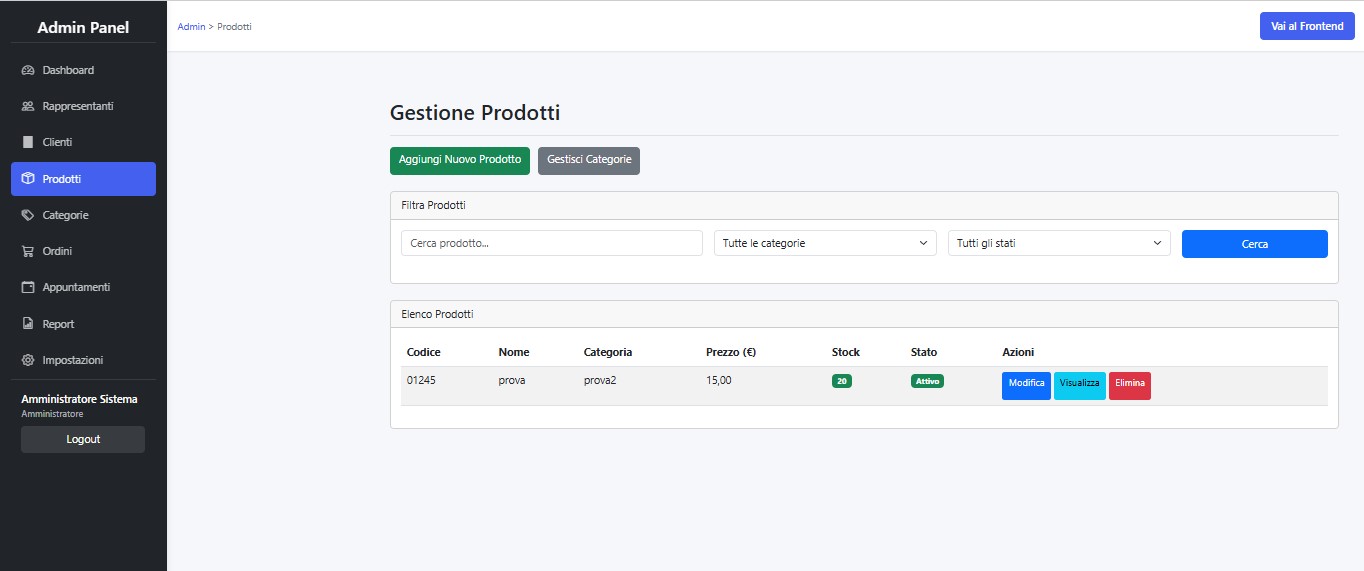Click the Categorie tag icon
Screen dimensions: 1364x571
click(28, 215)
